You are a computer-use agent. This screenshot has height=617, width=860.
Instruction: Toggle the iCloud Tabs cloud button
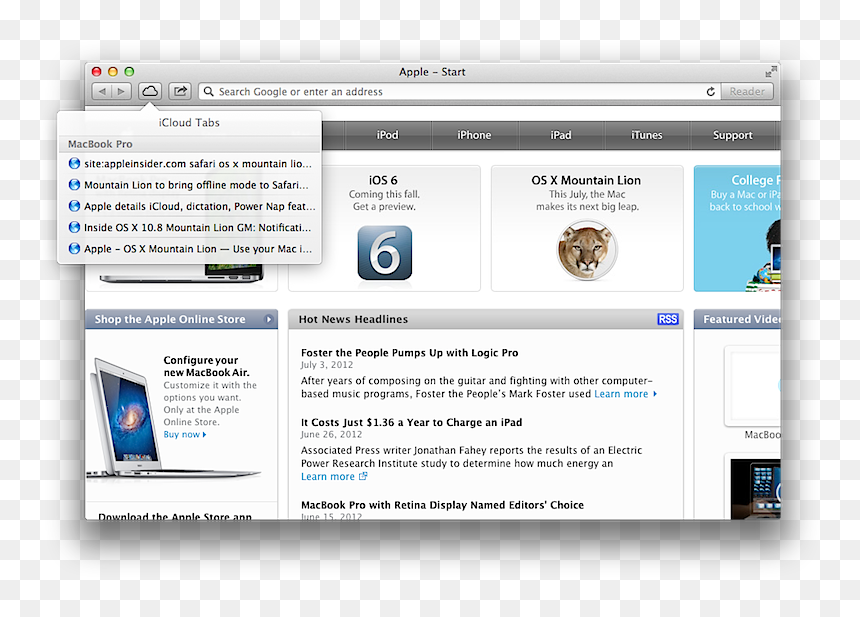(150, 91)
